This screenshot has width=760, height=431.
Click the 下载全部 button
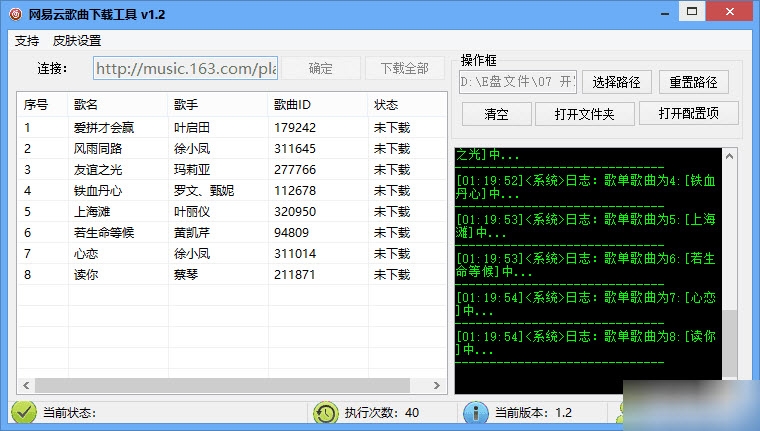(x=404, y=68)
